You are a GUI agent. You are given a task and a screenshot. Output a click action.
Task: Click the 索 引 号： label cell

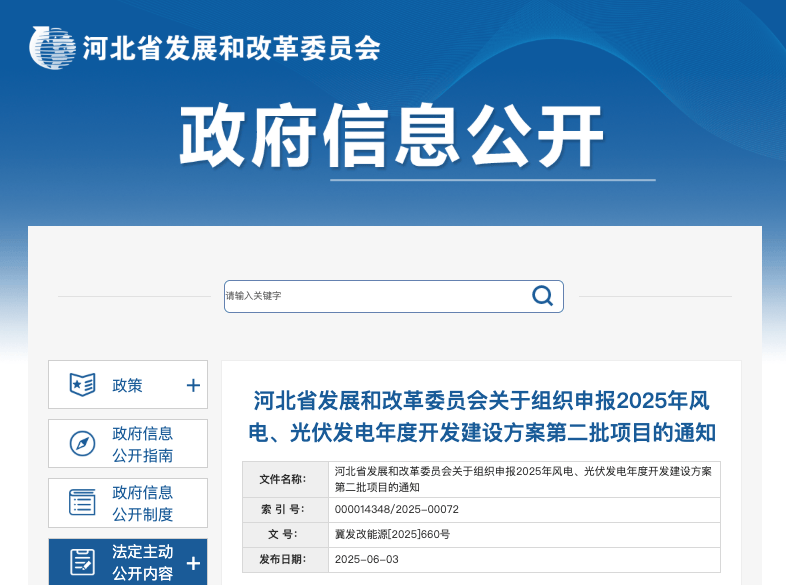(285, 510)
